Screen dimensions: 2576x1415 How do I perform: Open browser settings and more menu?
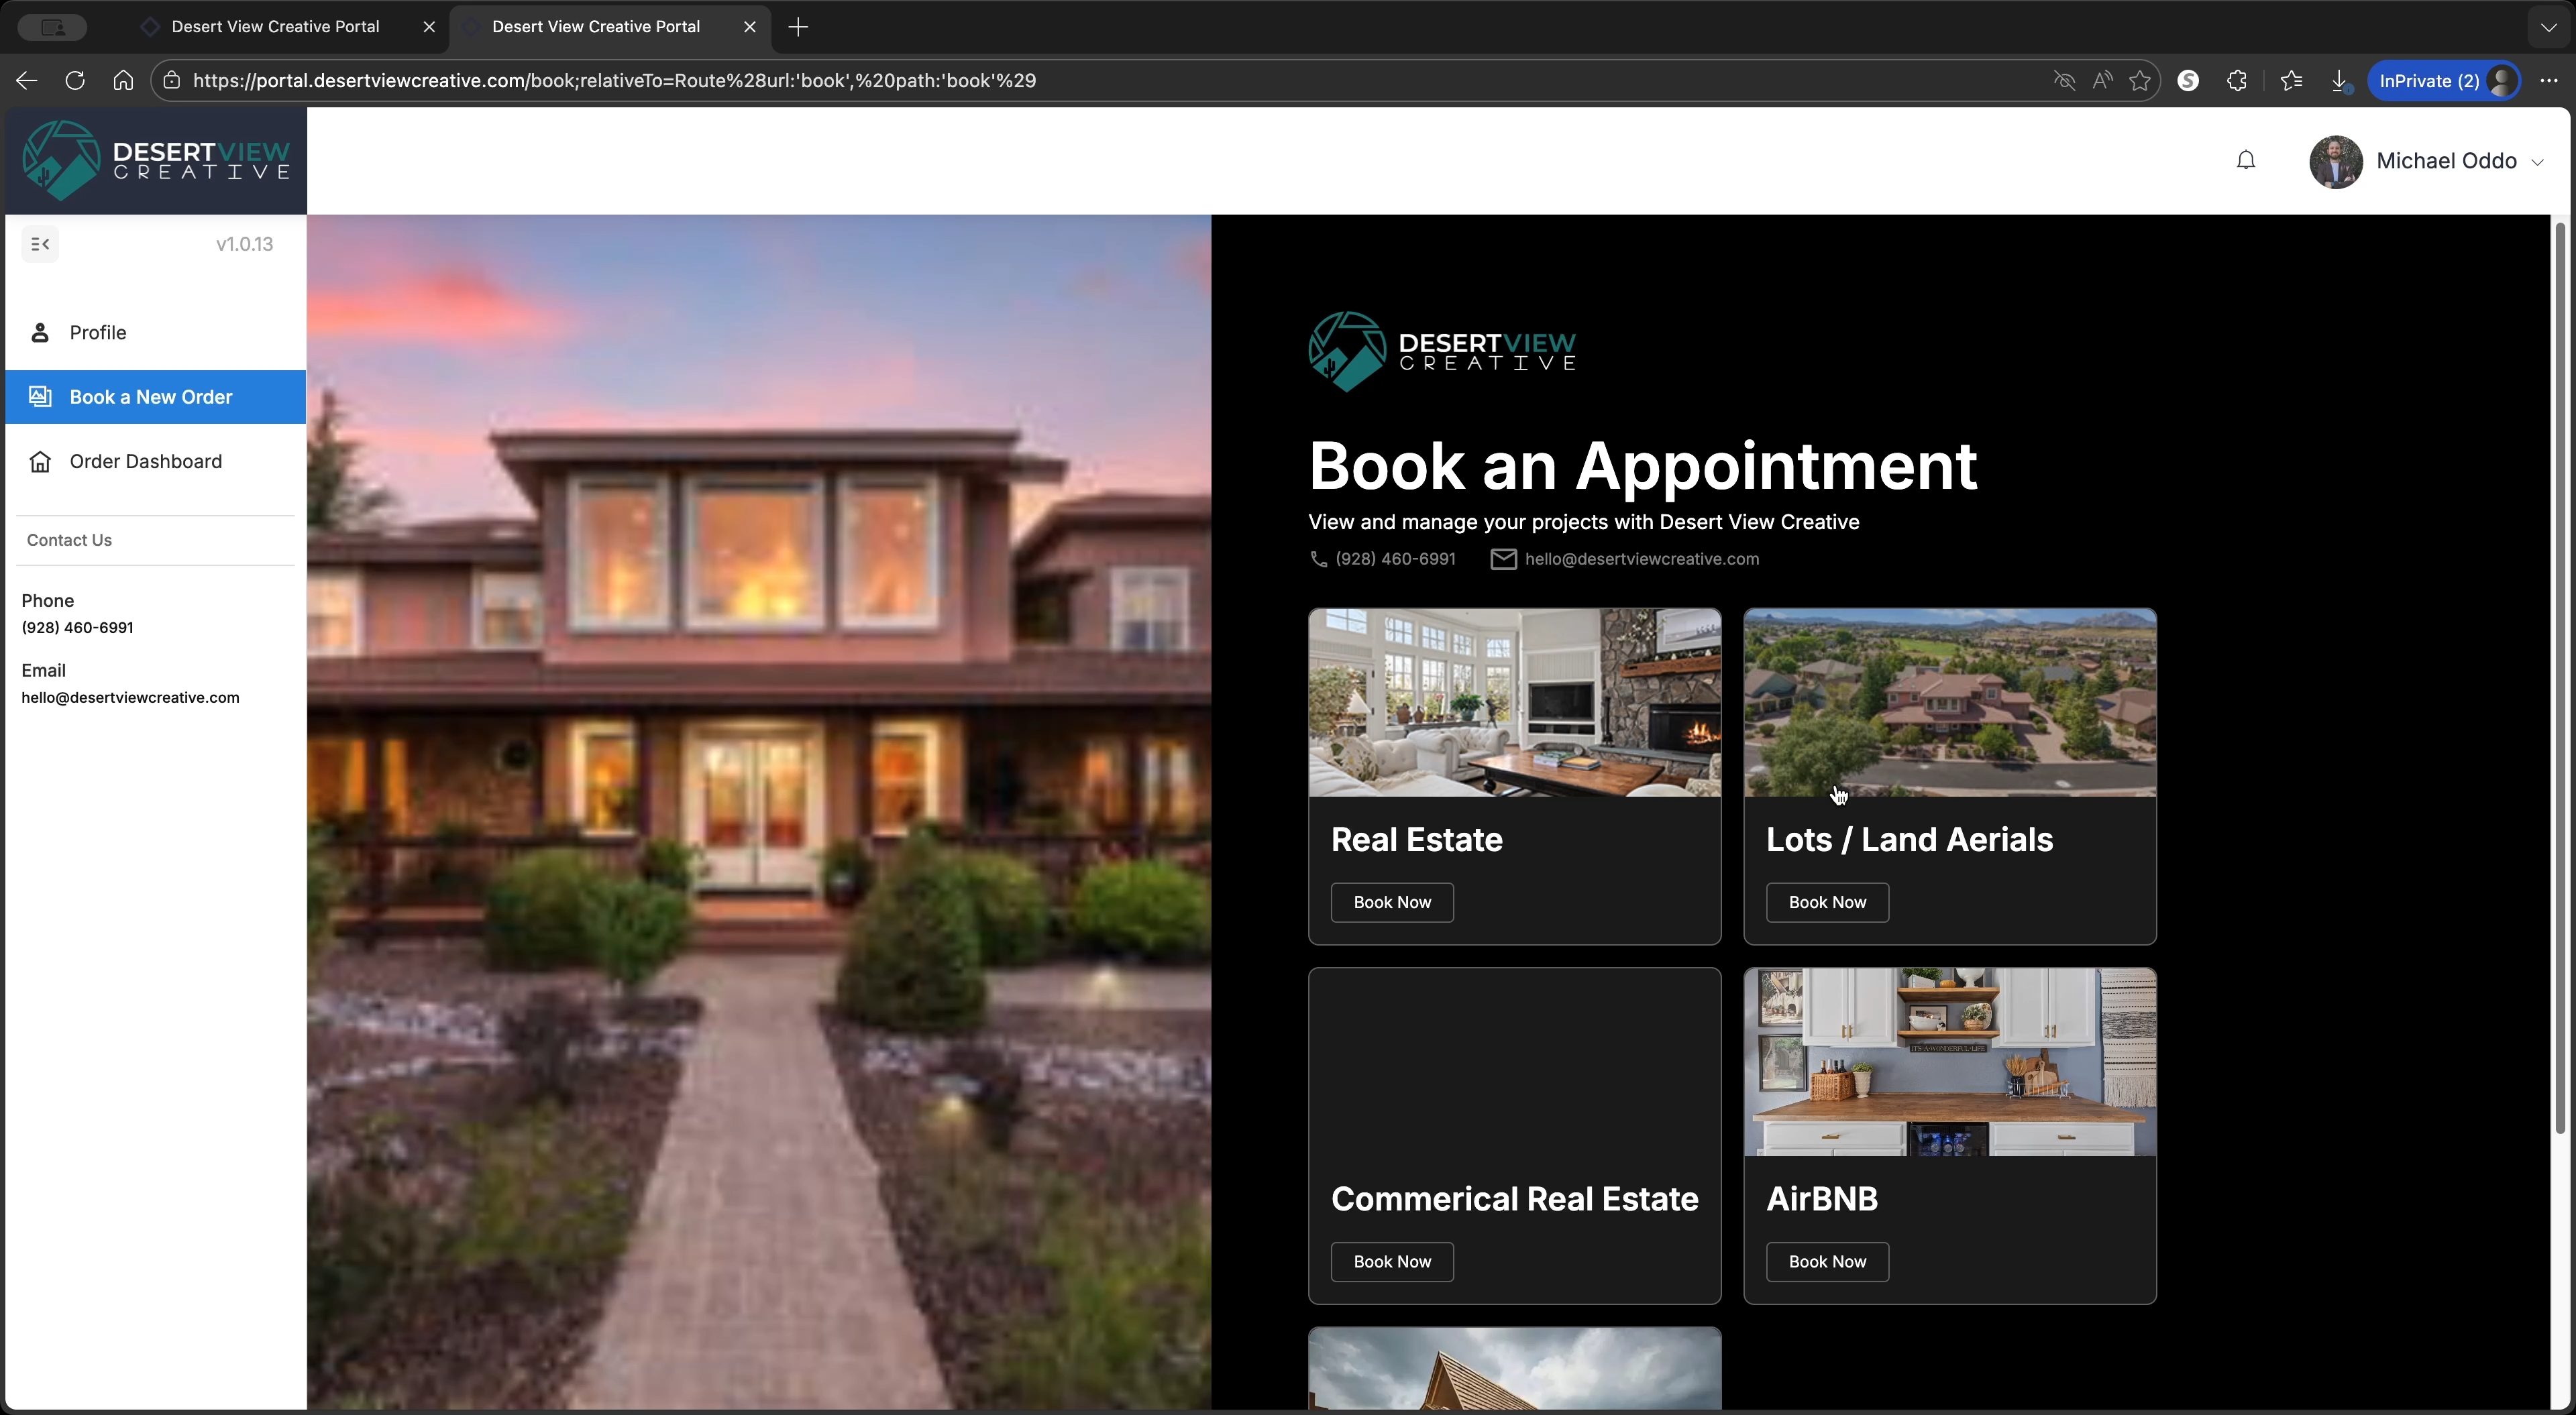[2549, 81]
